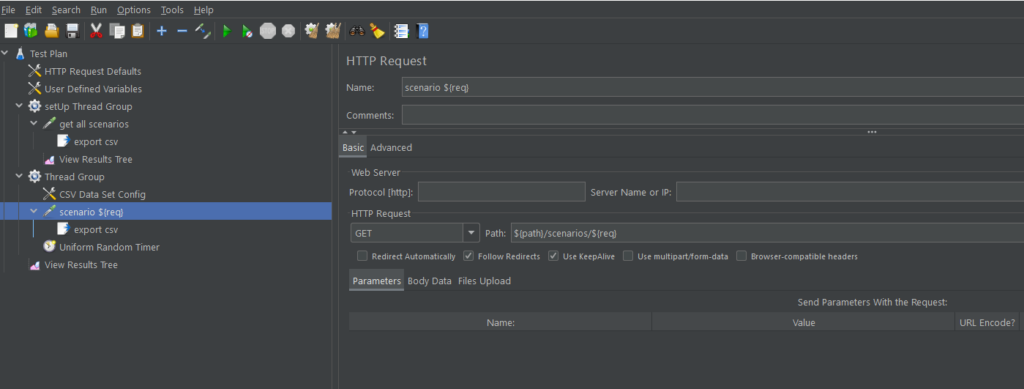Image resolution: width=1024 pixels, height=389 pixels.
Task: Clear all results with double broom icon
Action: coord(333,31)
